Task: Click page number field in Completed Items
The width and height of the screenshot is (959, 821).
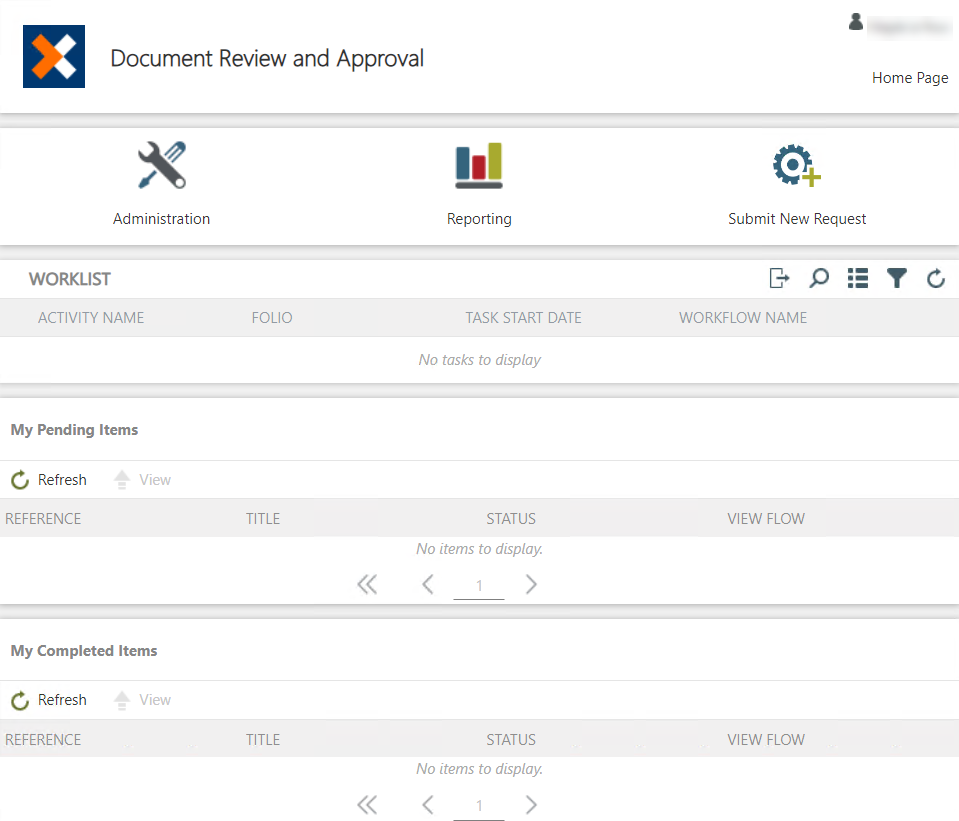Action: pos(479,806)
